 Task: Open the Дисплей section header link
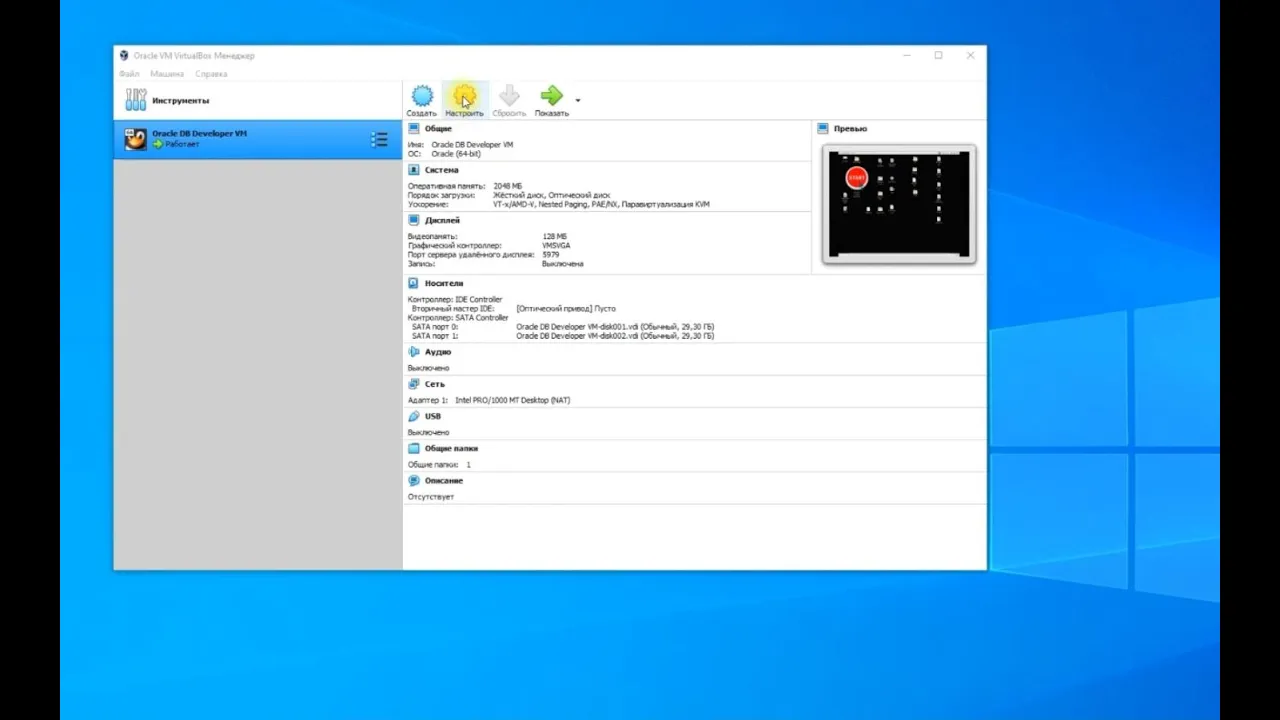(442, 220)
